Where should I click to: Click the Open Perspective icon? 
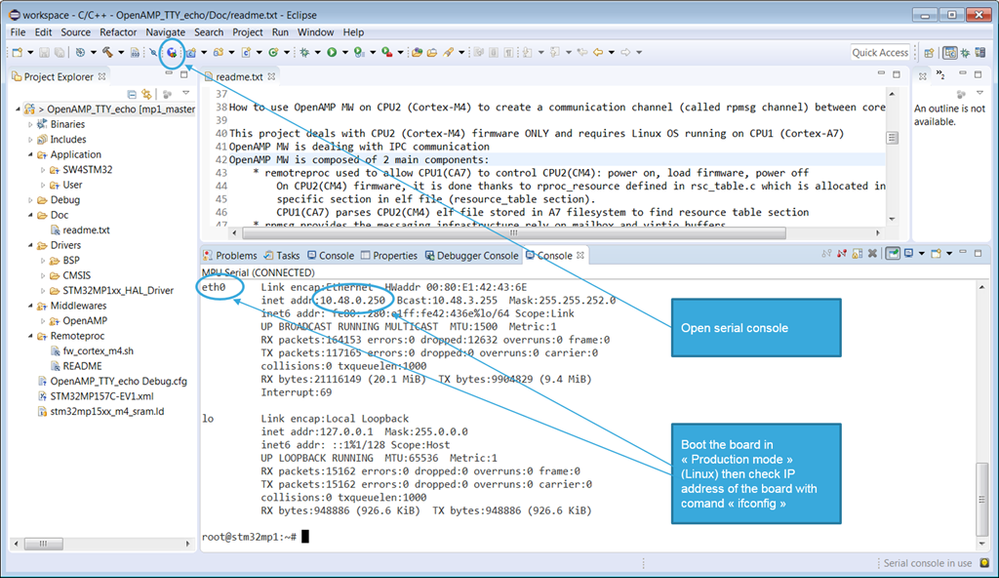click(929, 53)
